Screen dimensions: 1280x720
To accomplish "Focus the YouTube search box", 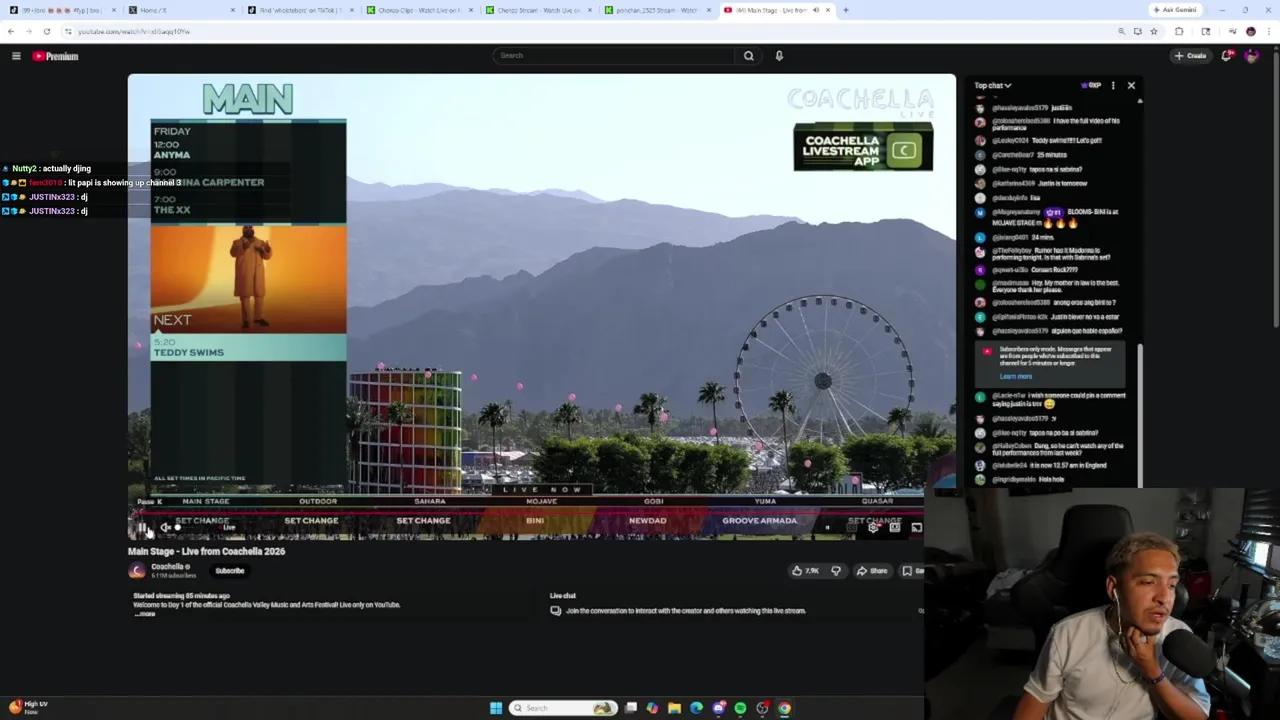I will 614,56.
